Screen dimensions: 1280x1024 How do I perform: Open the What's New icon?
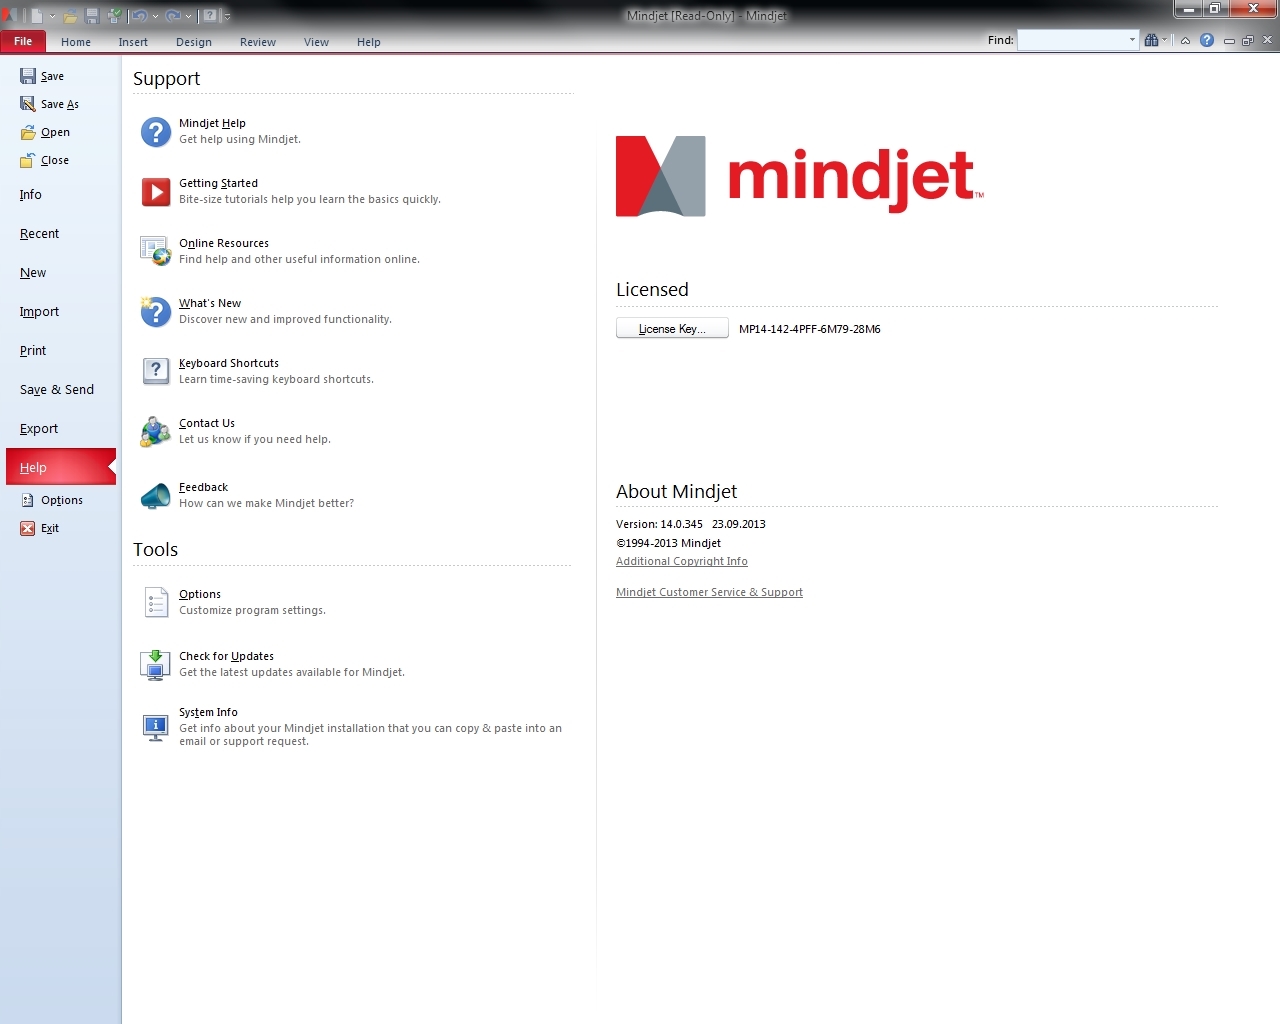pyautogui.click(x=156, y=311)
